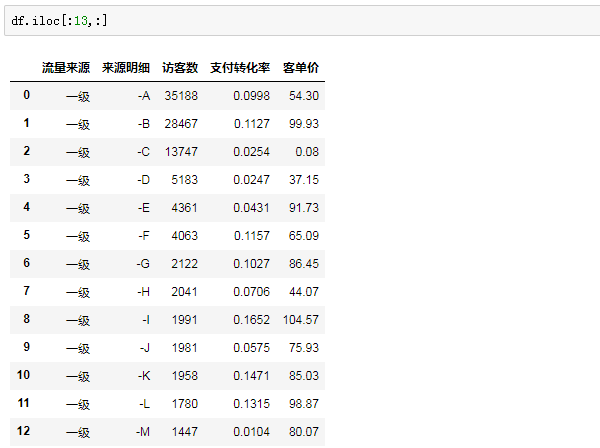Click visitor count 4063
Viewport: 600px width, 448px height.
tap(184, 236)
